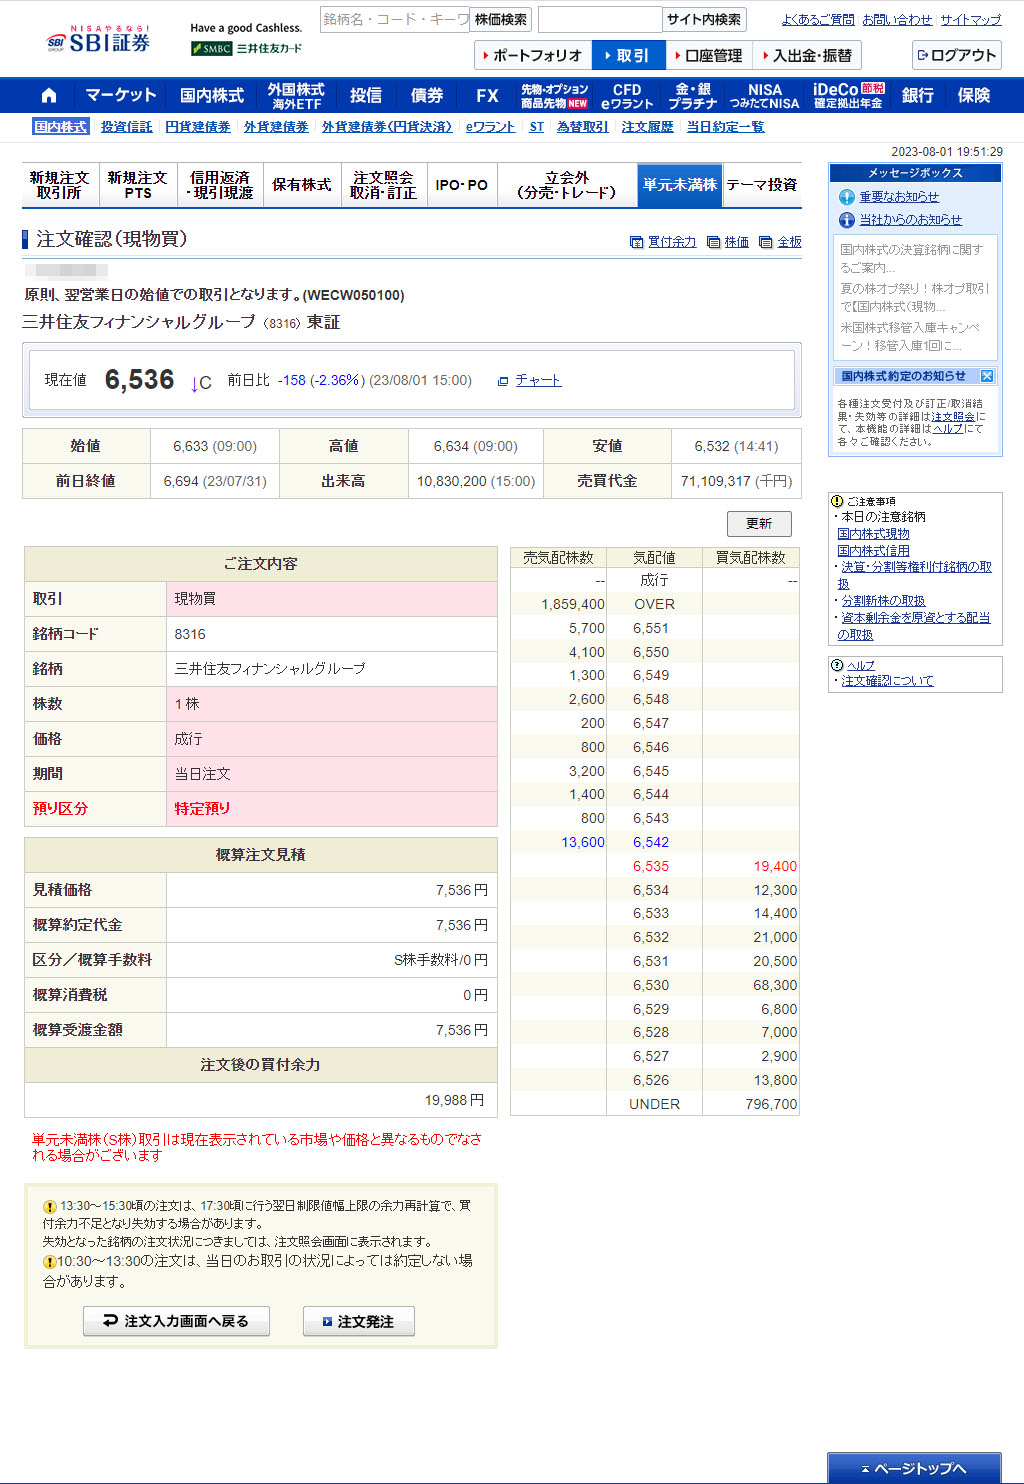This screenshot has width=1024, height=1484.
Task: Select the IPO・PO tab
Action: pos(461,185)
